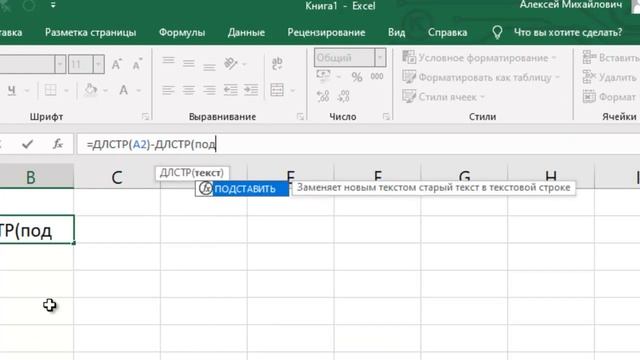Increase font size with the large A icon

point(117,64)
